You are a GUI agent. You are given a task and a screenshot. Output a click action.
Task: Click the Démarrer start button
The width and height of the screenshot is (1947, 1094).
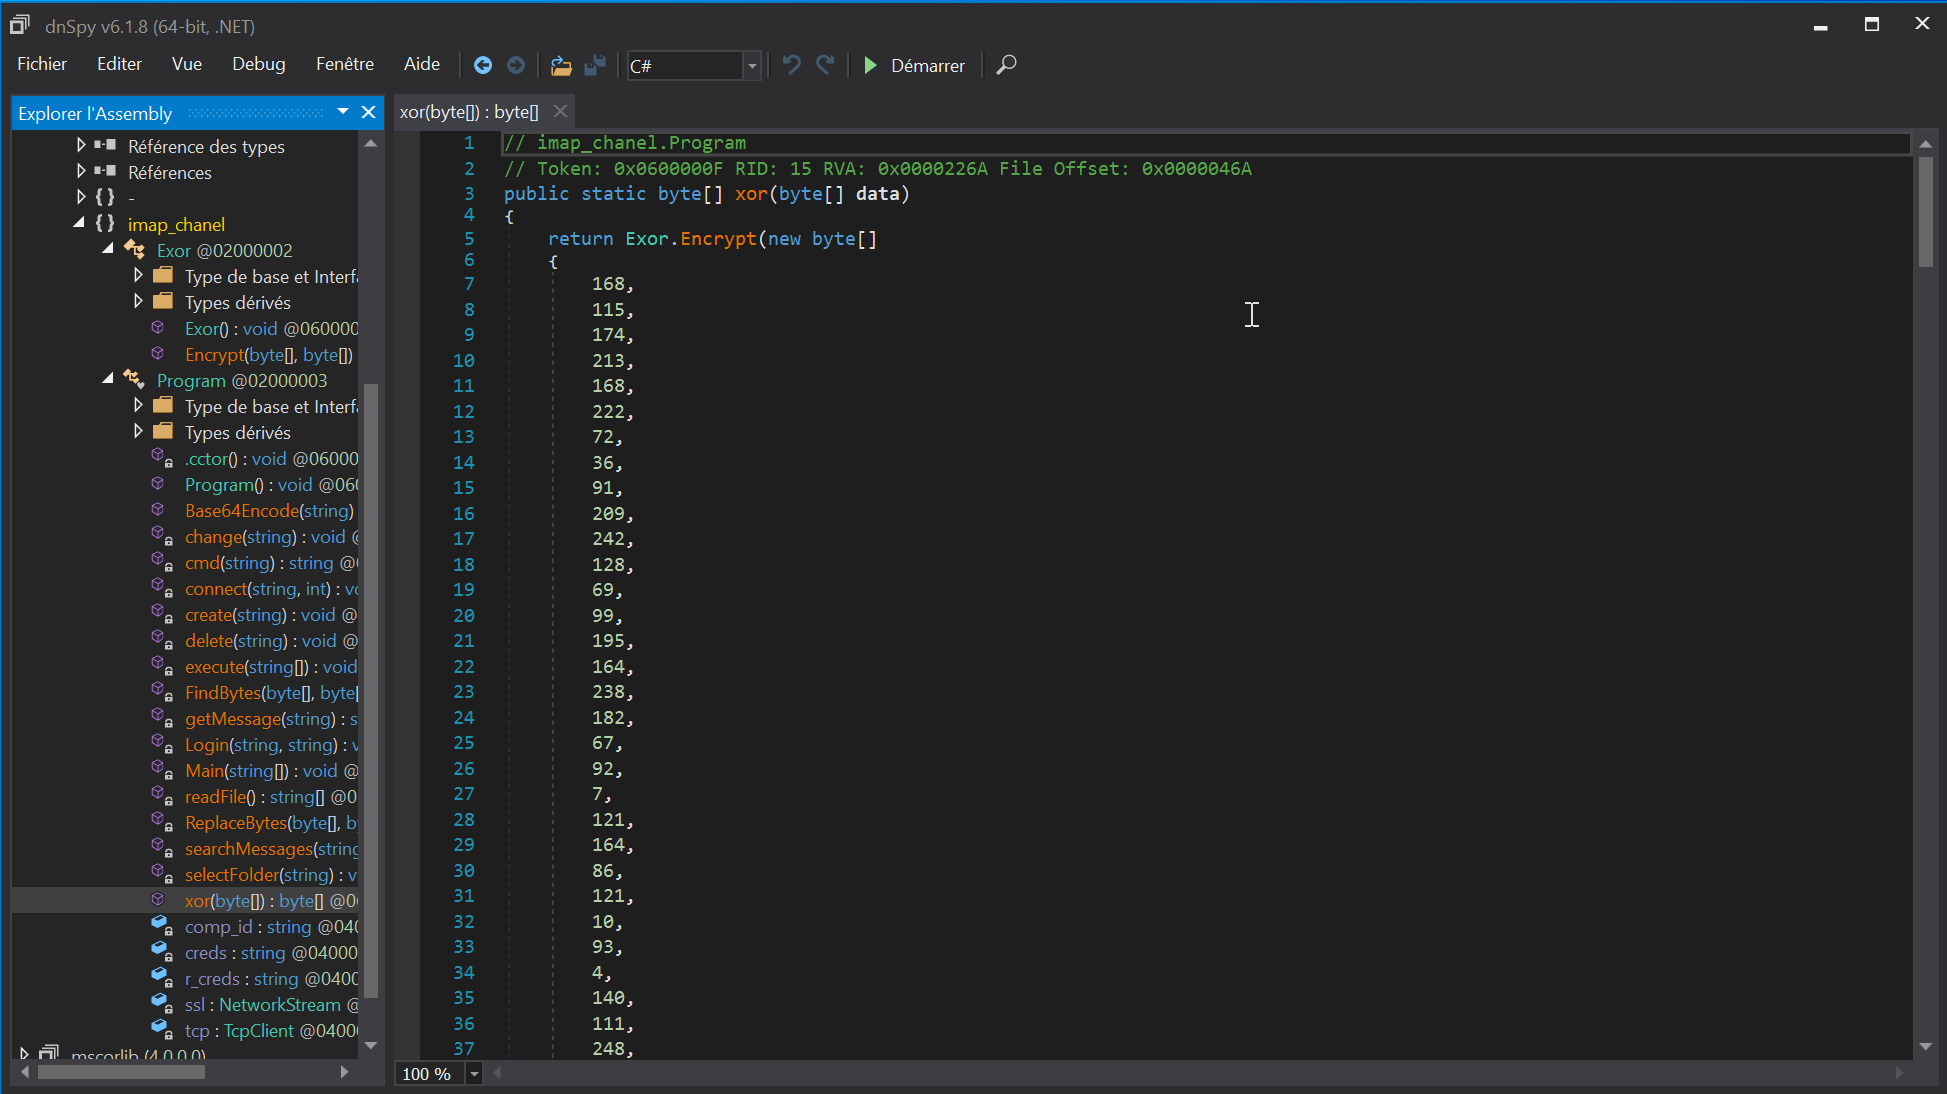914,65
